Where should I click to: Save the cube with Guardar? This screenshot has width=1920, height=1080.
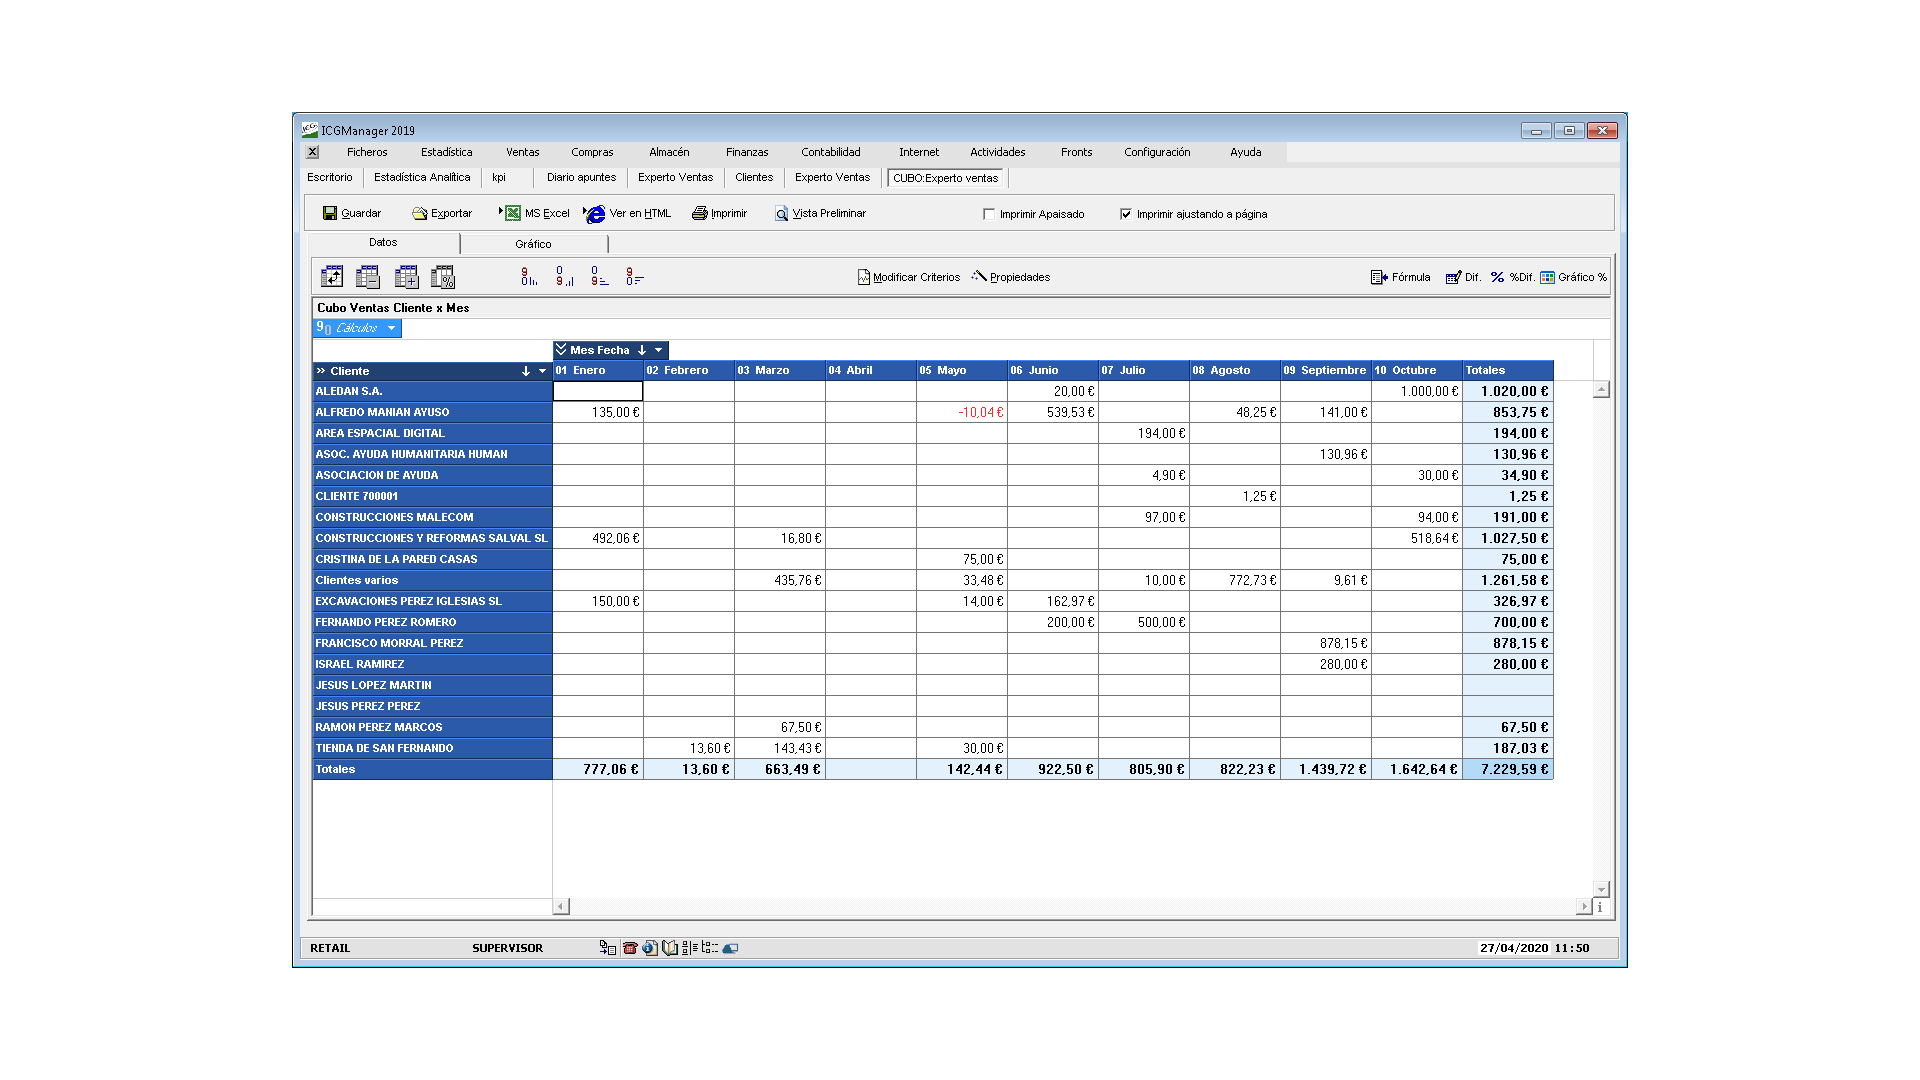point(352,213)
